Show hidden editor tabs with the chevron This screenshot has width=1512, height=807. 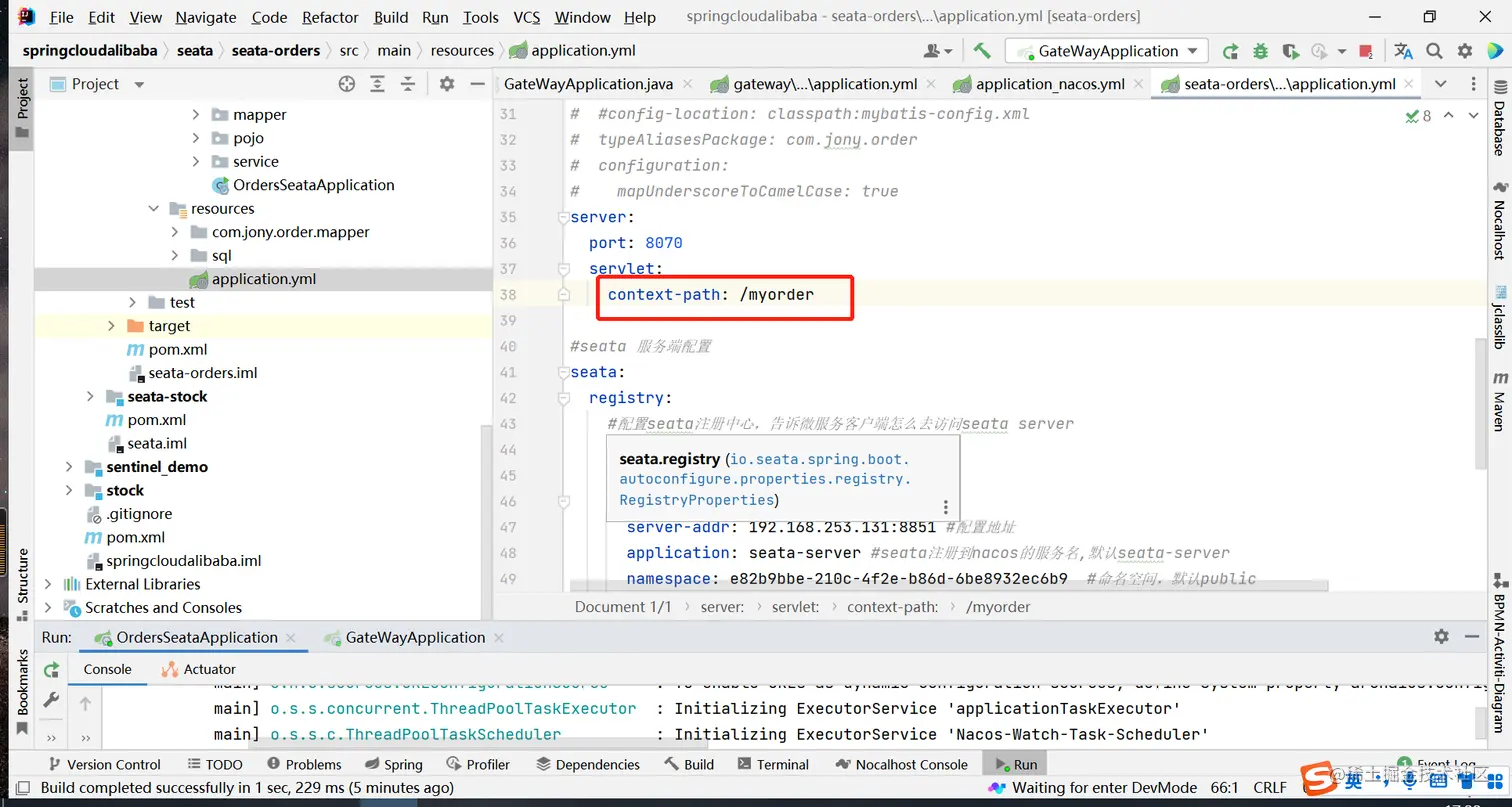[1441, 84]
